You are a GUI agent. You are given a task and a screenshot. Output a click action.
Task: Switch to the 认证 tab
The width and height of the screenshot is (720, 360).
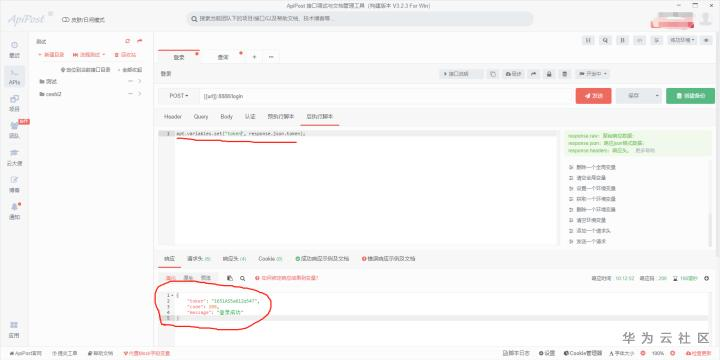coord(250,117)
